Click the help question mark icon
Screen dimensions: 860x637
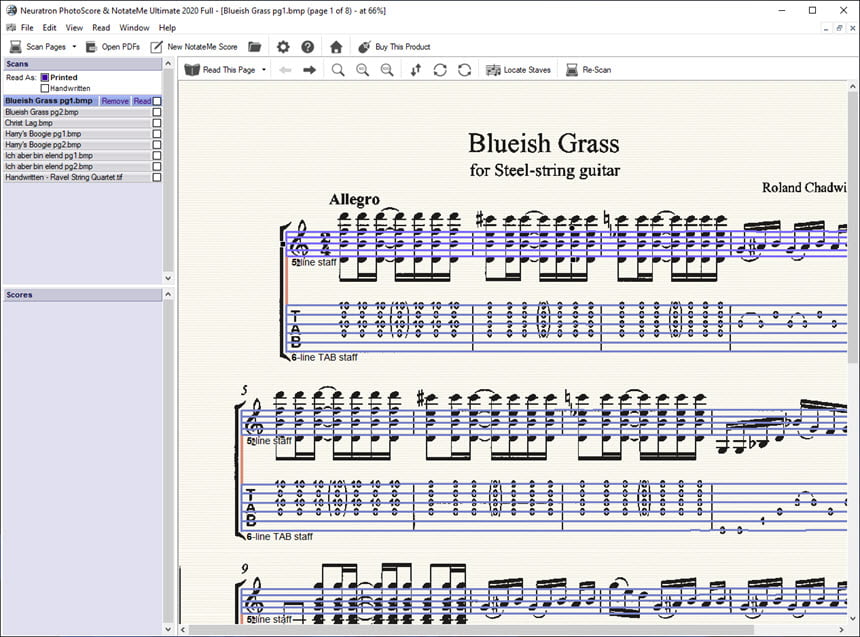(x=308, y=47)
